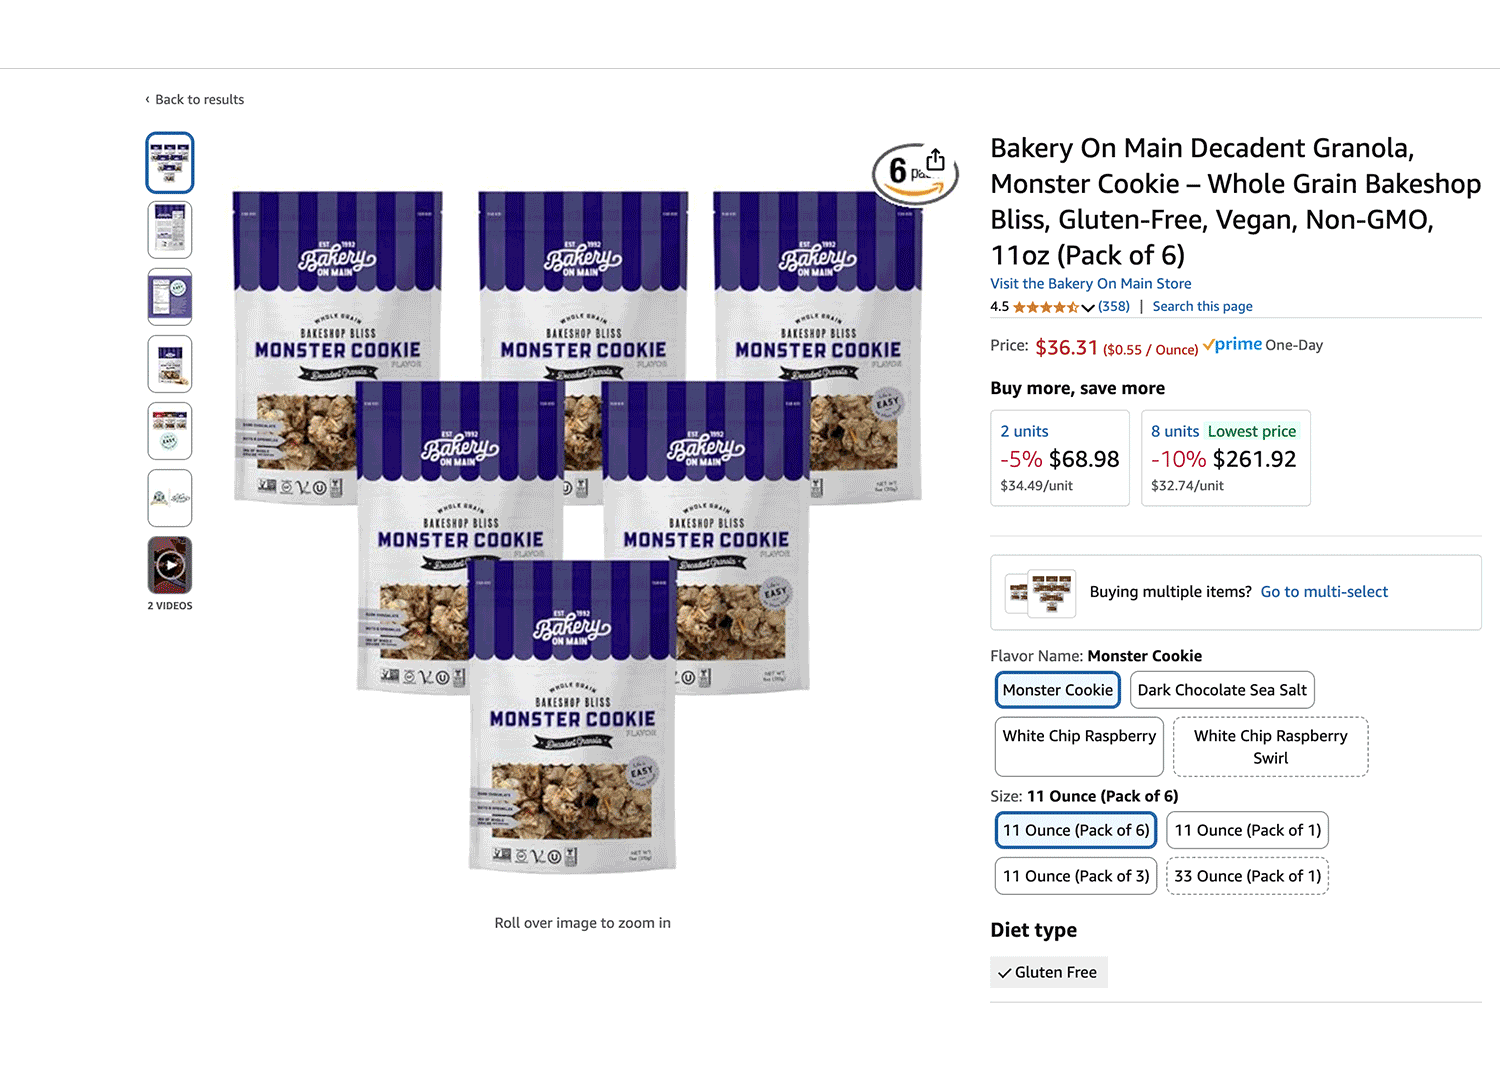Open the 358 reviews link

coord(1114,307)
